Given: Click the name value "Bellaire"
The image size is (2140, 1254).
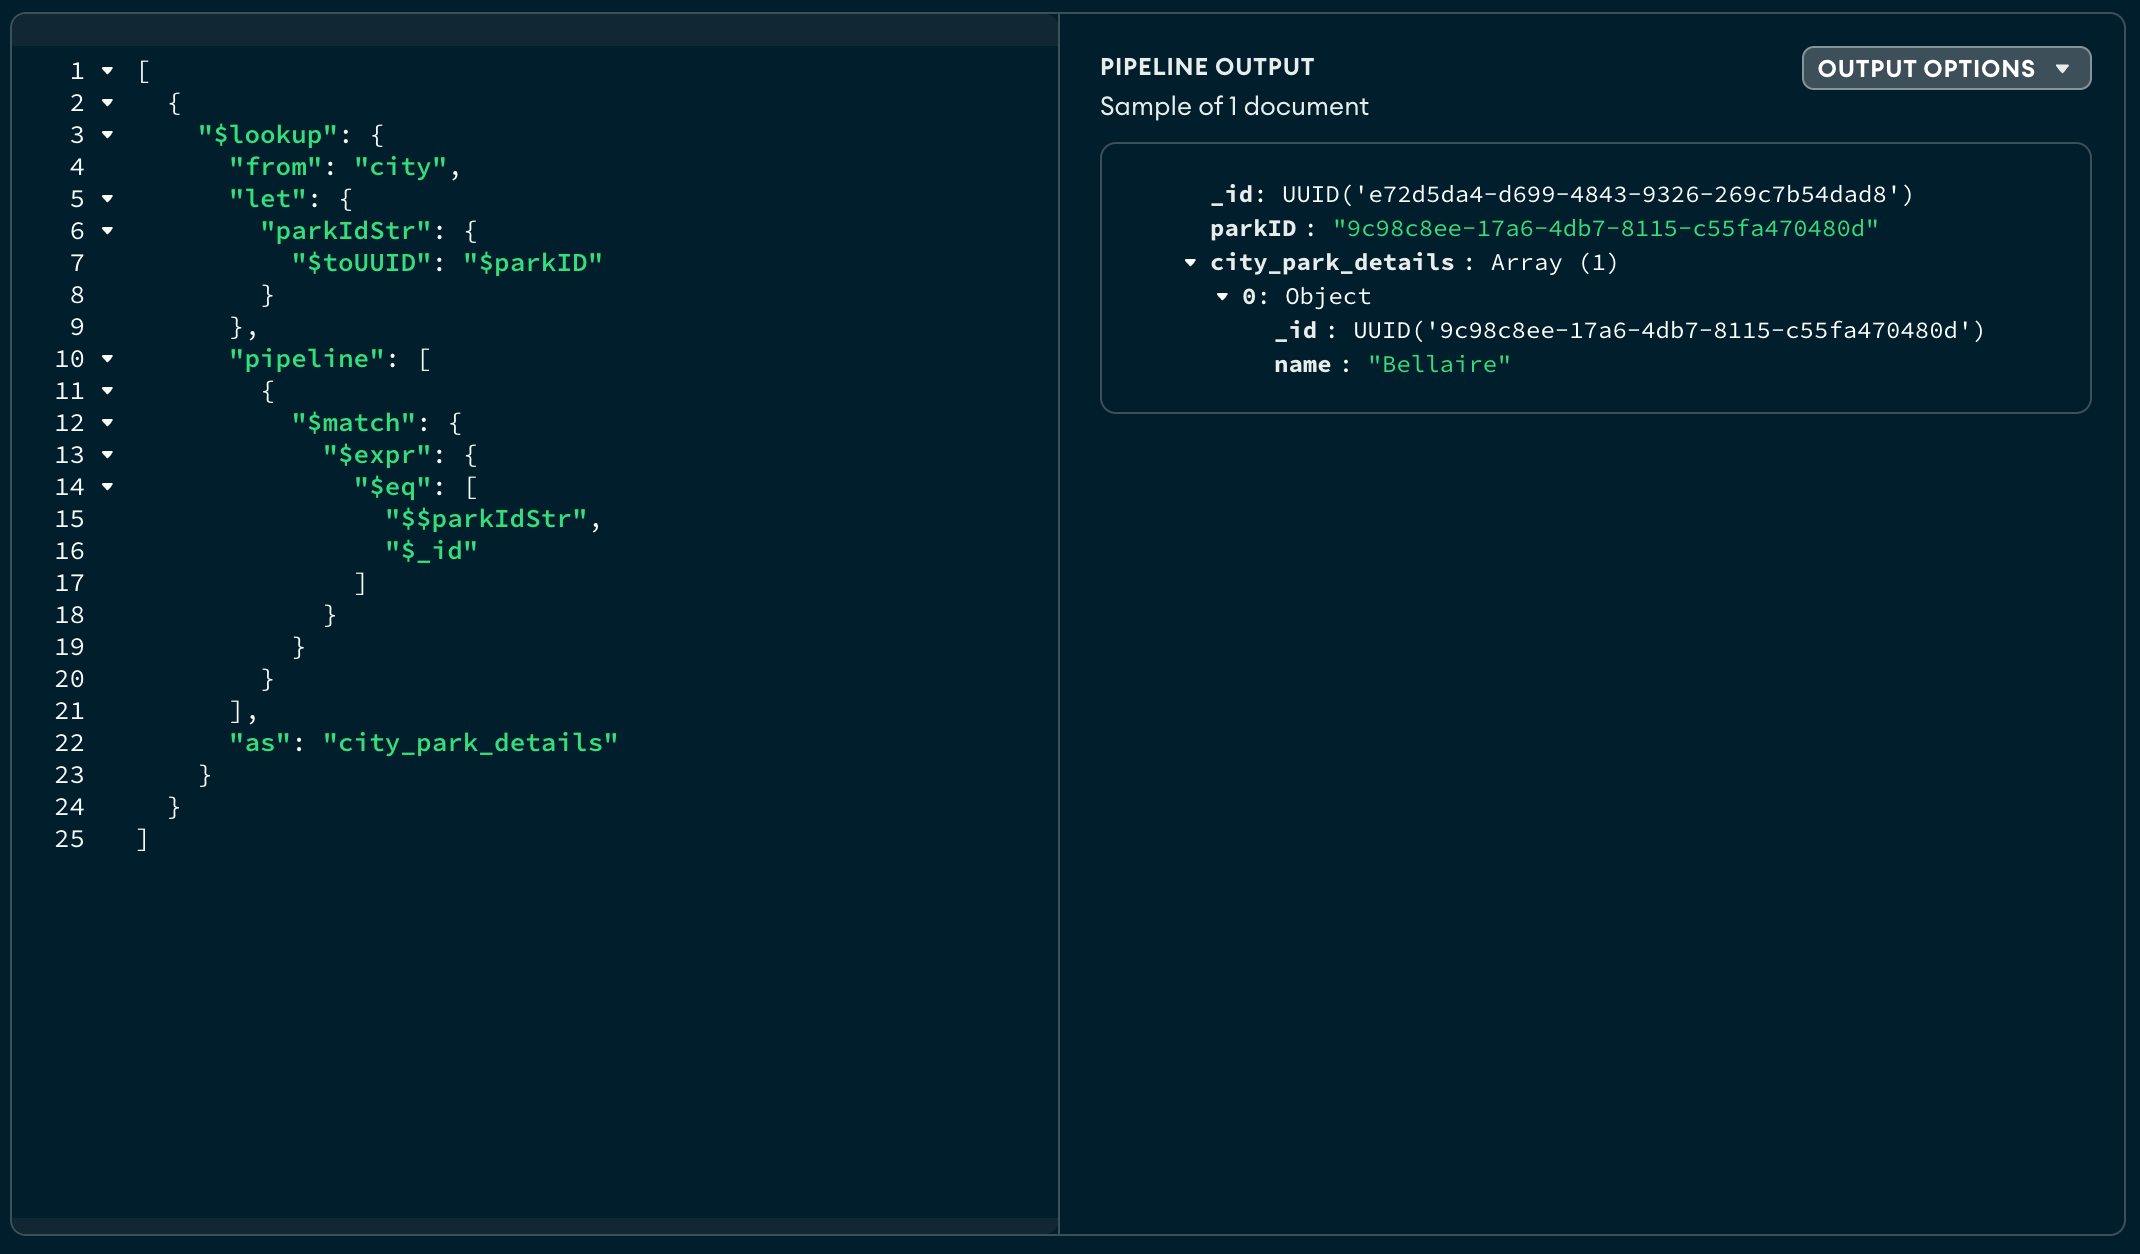Looking at the screenshot, I should click(x=1439, y=365).
